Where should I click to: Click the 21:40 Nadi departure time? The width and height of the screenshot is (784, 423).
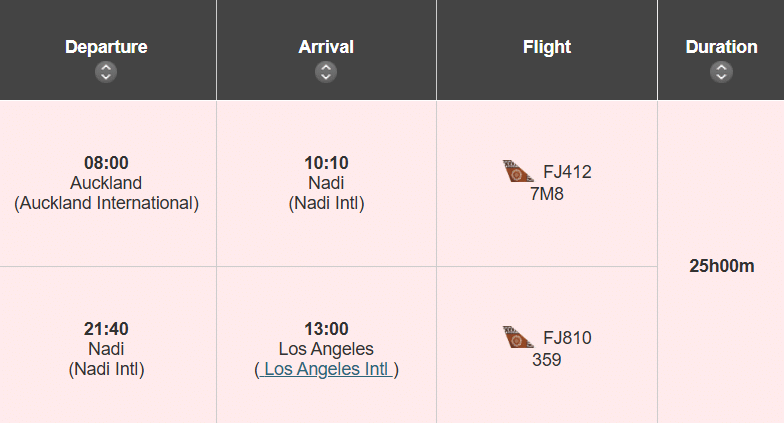(106, 329)
